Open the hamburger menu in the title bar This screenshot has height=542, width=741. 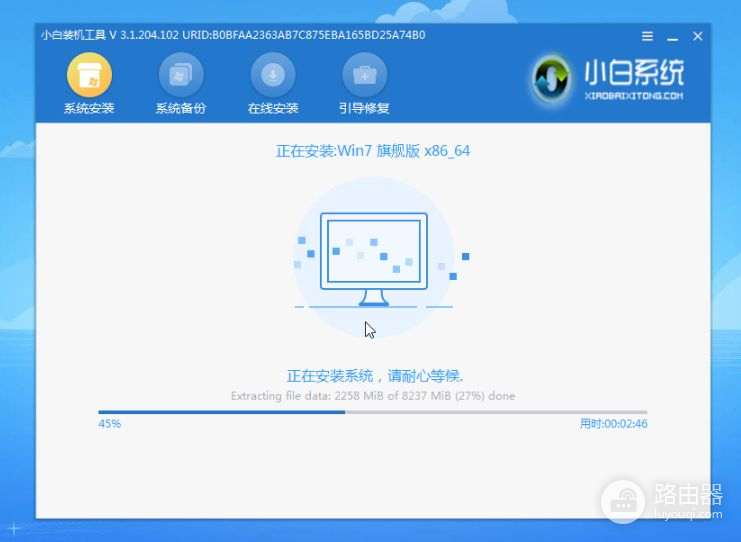pyautogui.click(x=647, y=36)
